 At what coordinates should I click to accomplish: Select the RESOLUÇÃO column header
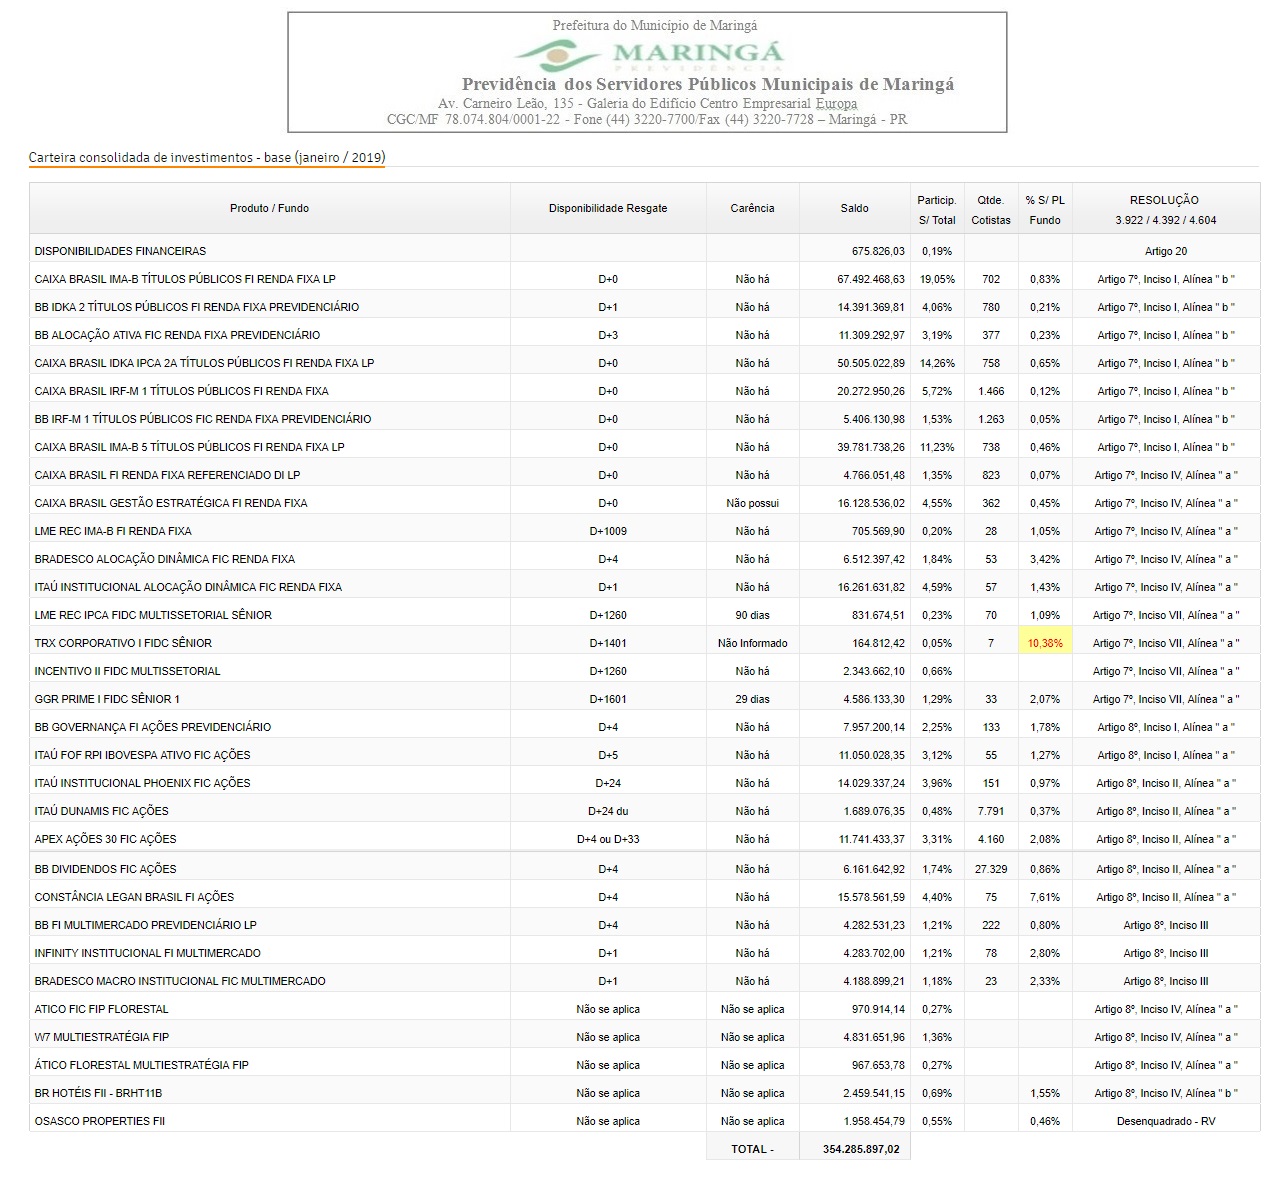[1165, 209]
